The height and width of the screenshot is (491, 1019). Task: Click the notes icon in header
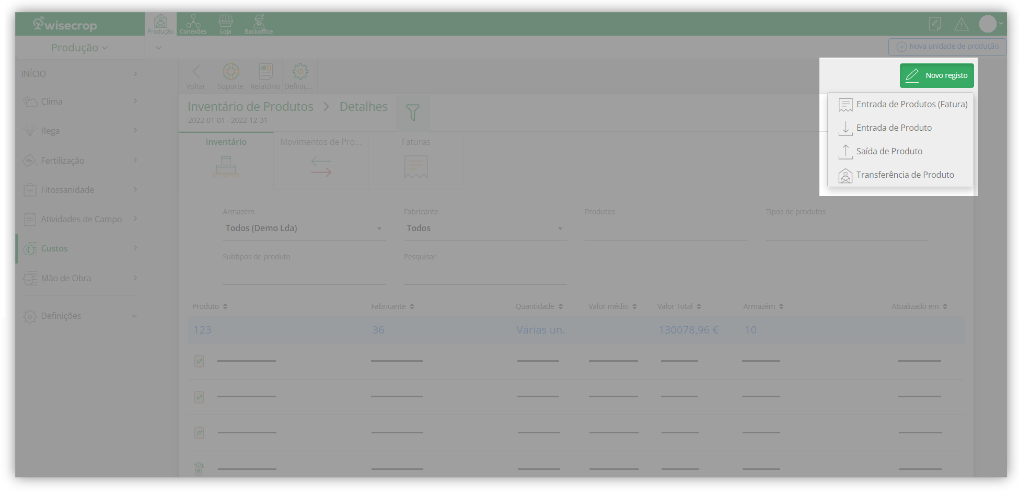[x=935, y=24]
